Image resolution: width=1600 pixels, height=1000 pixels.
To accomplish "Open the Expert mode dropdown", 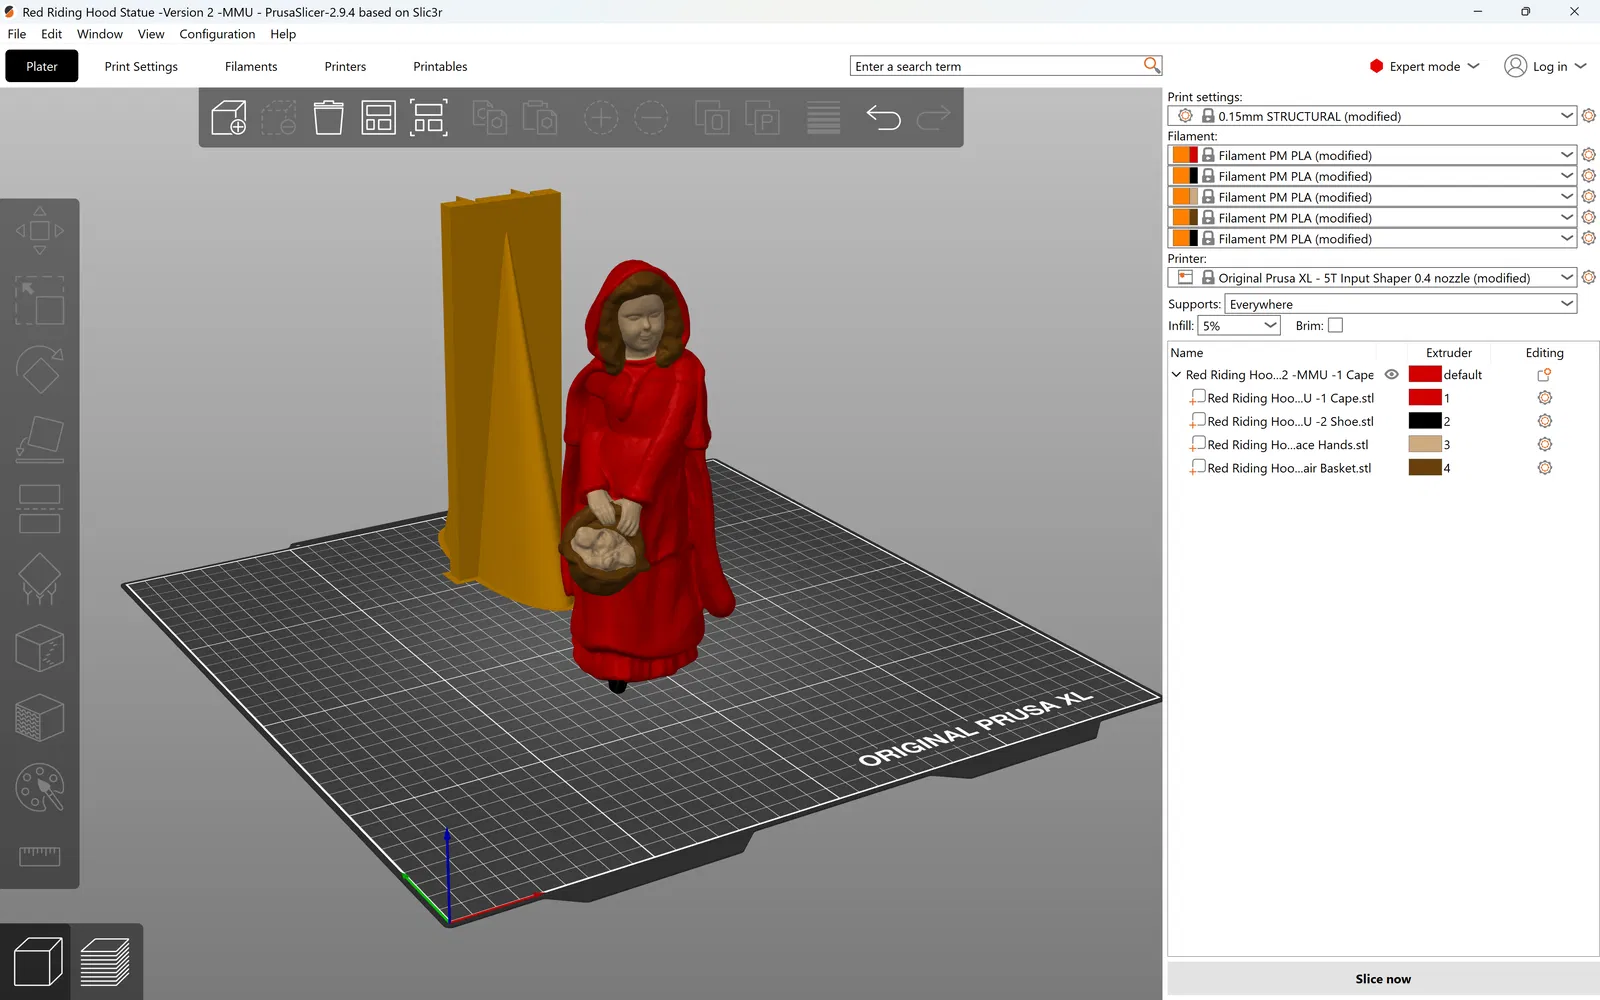I will pyautogui.click(x=1424, y=66).
